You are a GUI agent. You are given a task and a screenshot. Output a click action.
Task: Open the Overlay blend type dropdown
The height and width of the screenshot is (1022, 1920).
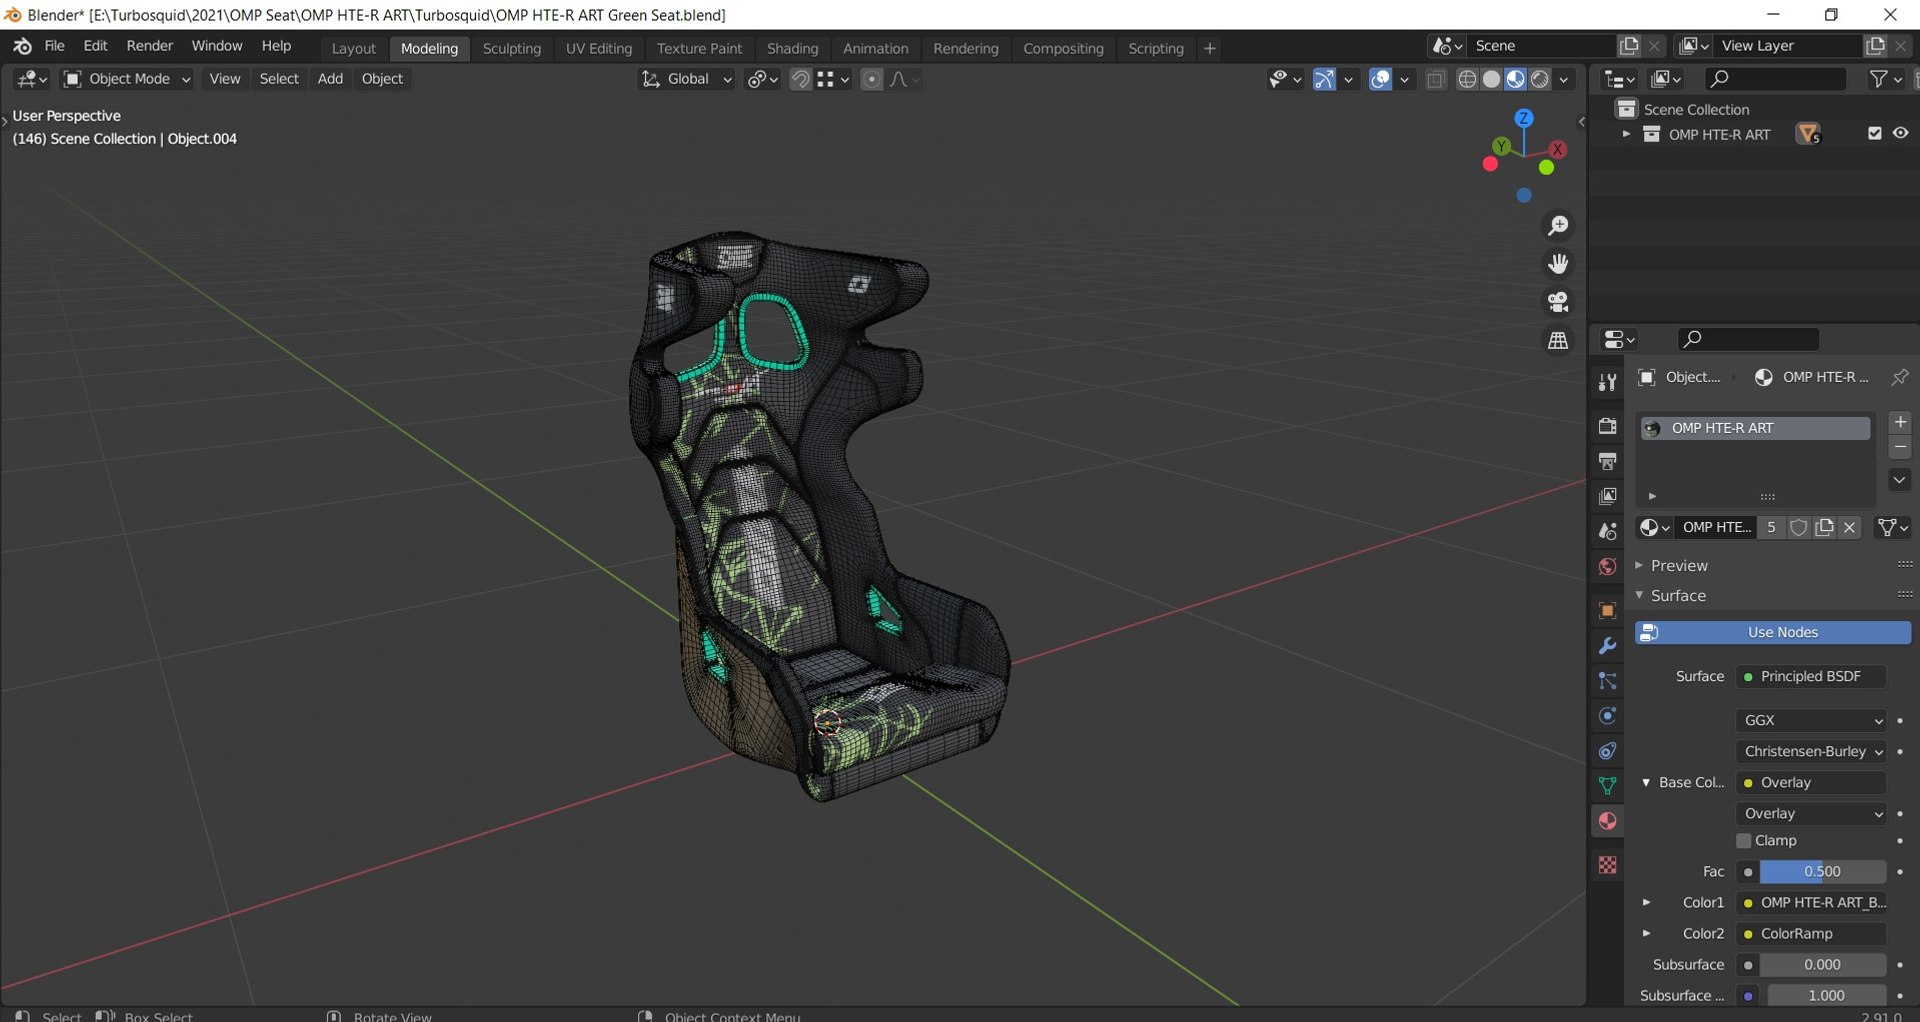pos(1811,813)
